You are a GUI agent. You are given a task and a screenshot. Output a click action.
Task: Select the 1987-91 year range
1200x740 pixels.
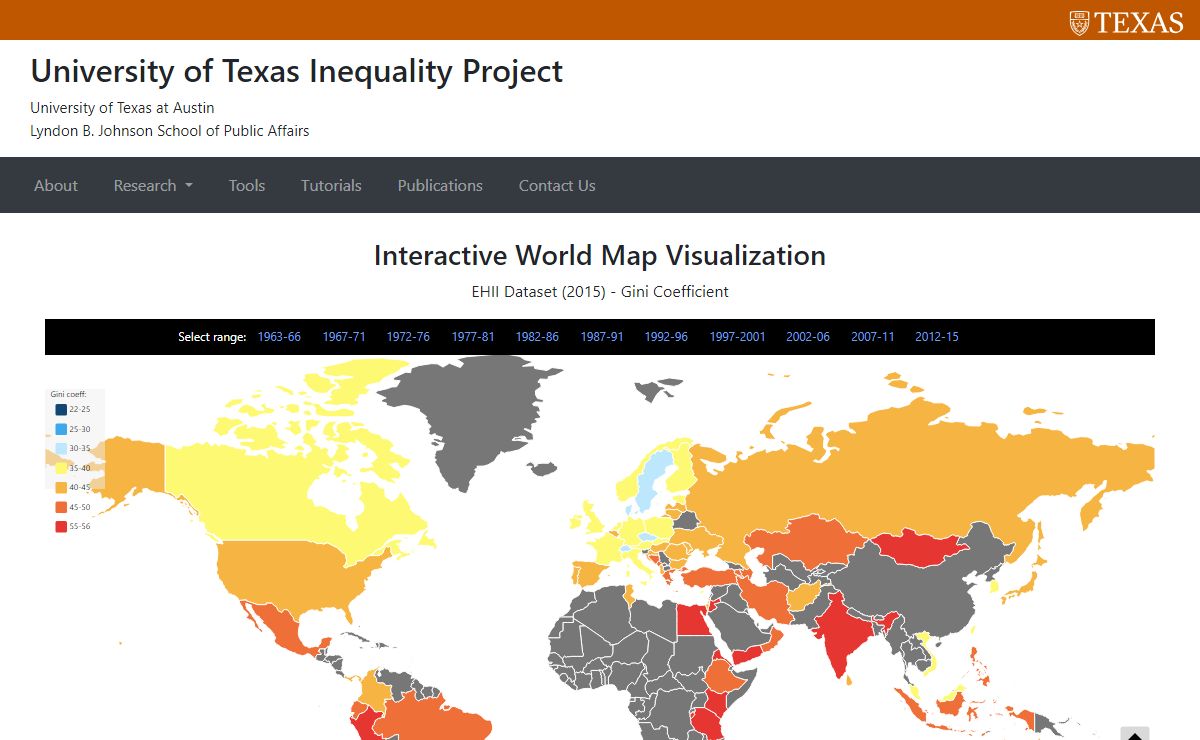[602, 337]
